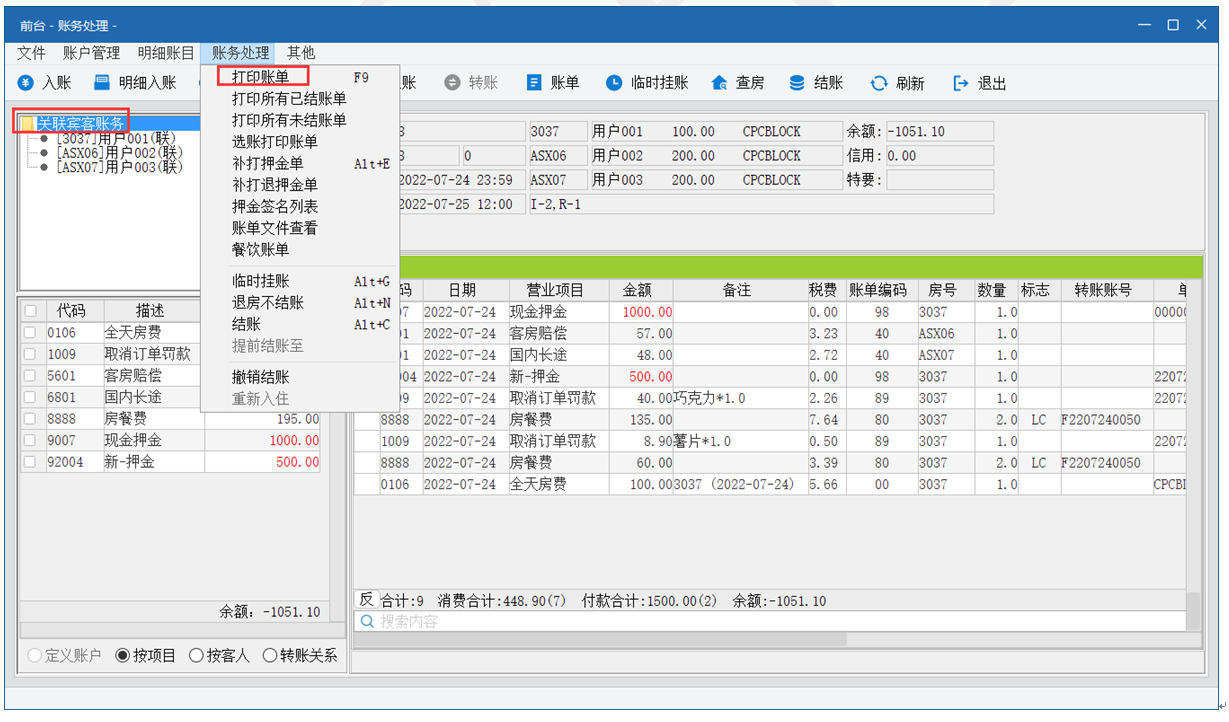
Task: Select 撤销结账 menu entry
Action: pyautogui.click(x=261, y=377)
